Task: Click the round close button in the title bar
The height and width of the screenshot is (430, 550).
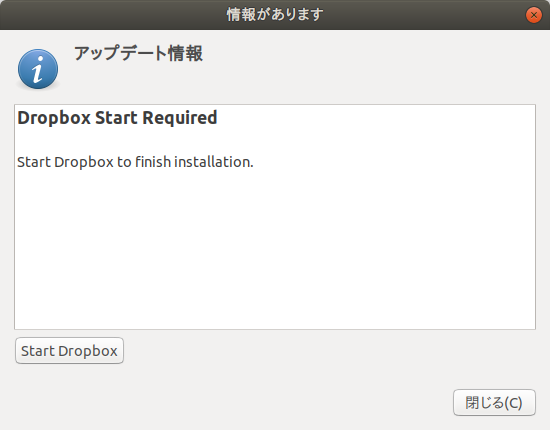Action: pos(534,15)
